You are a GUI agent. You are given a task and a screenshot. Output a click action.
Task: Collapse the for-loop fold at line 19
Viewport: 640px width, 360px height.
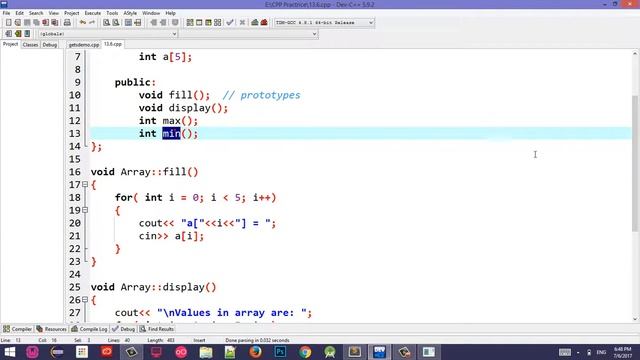(x=85, y=210)
